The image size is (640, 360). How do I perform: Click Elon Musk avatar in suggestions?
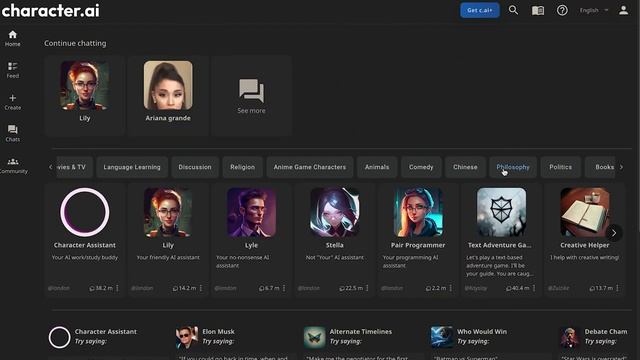[x=187, y=337]
